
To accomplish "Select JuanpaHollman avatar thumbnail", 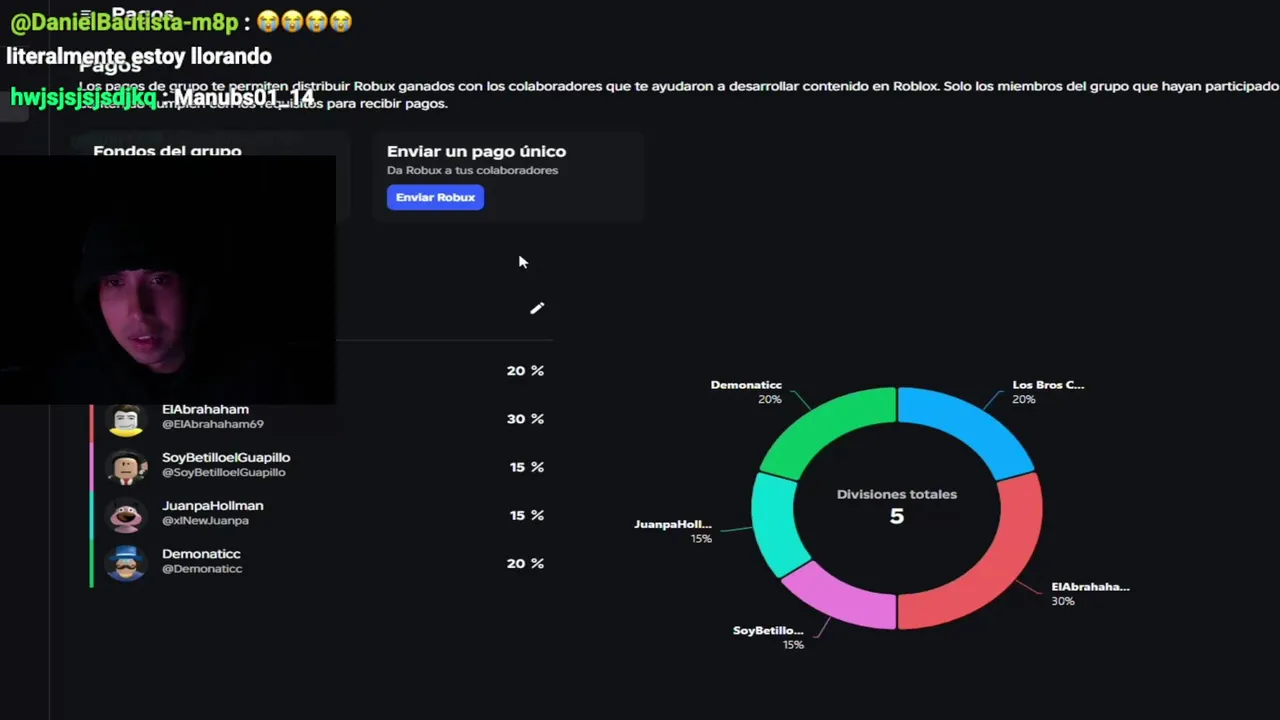I will click(x=126, y=516).
